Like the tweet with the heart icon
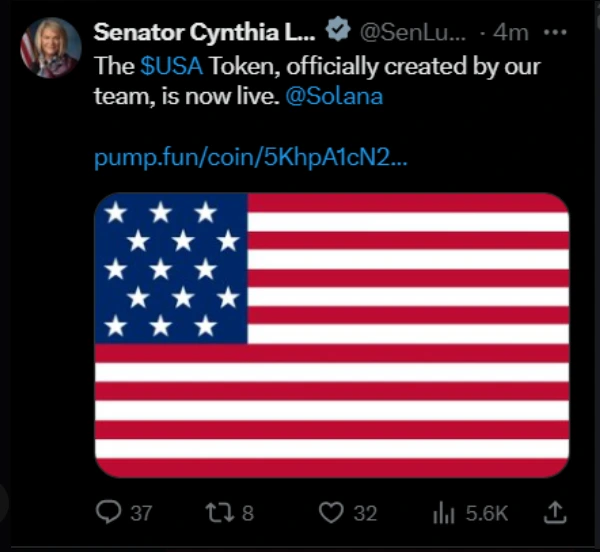This screenshot has height=552, width=600. [x=331, y=513]
